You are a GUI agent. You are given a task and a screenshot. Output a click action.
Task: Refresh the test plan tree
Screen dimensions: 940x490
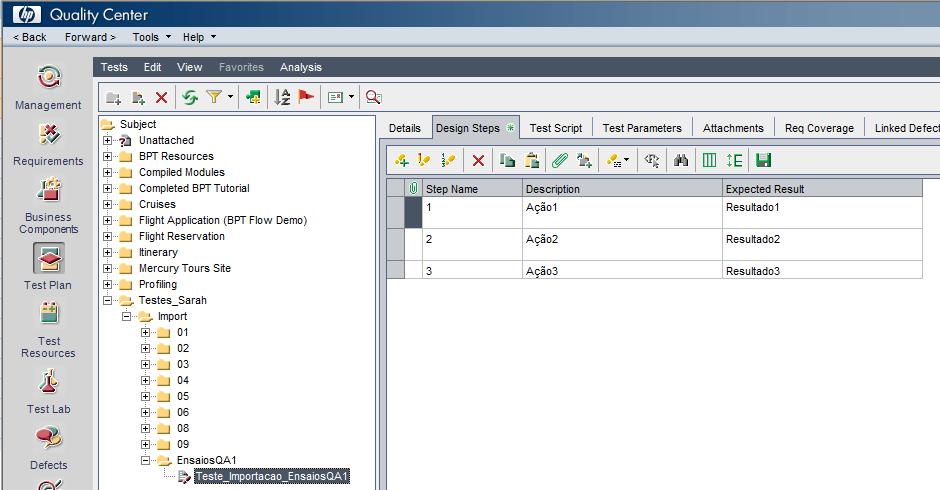190,97
